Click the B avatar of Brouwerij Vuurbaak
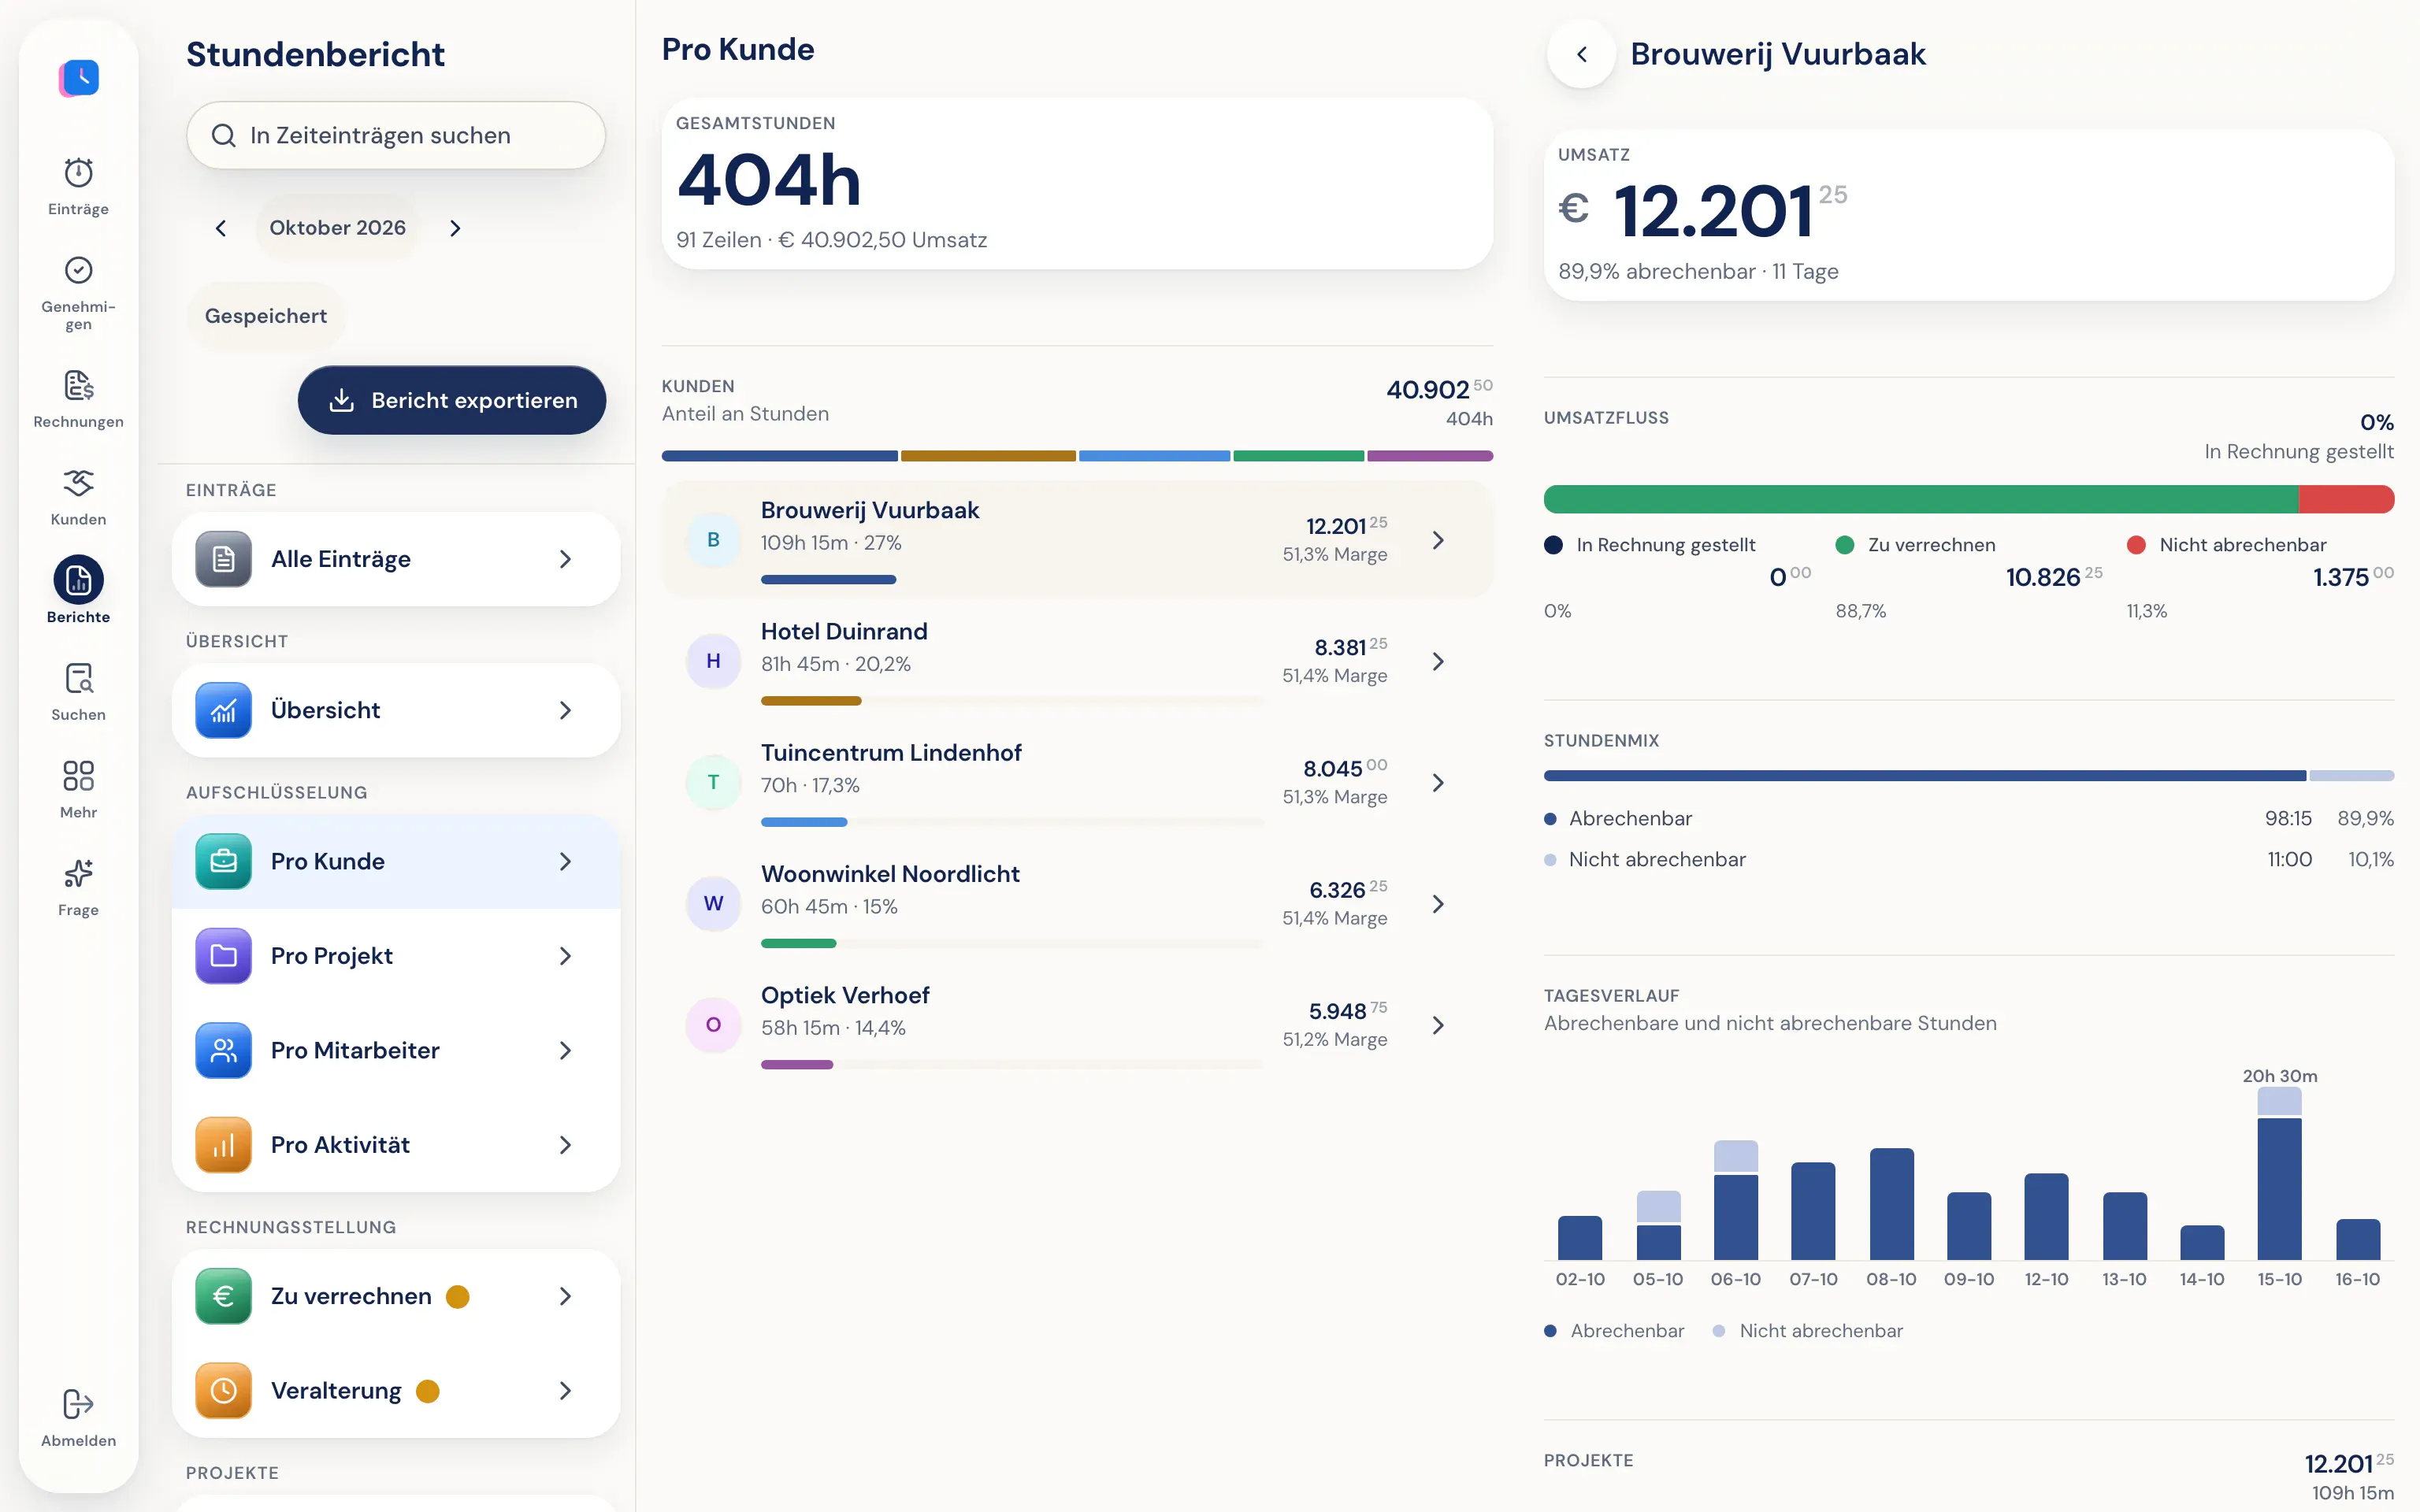 (x=713, y=540)
